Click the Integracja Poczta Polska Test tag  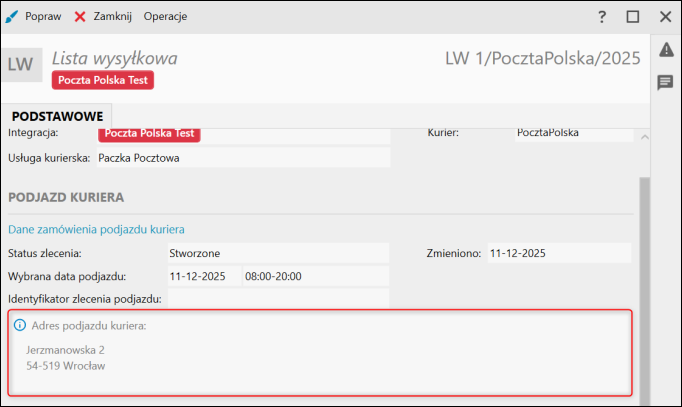coord(149,134)
